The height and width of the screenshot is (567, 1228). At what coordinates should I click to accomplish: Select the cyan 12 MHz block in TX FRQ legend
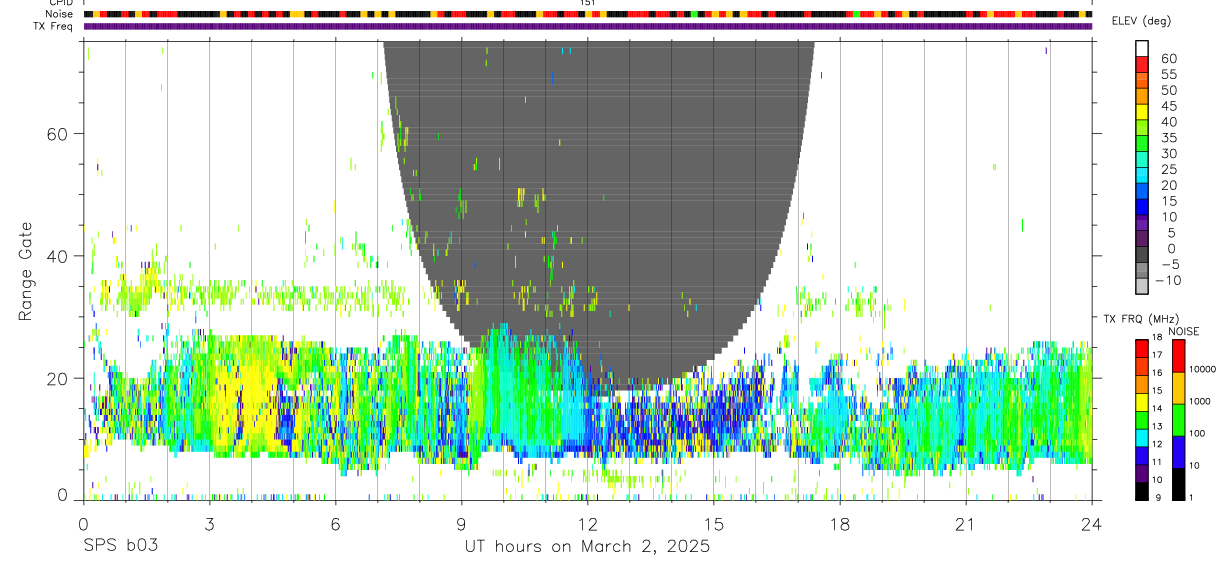click(1142, 437)
